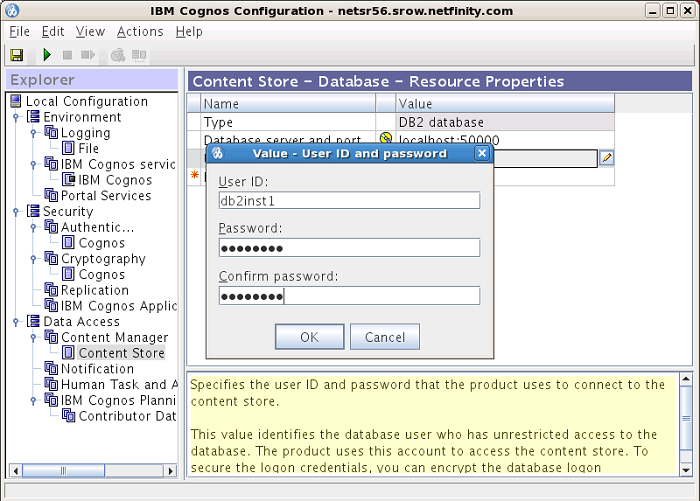
Task: Click the Content Store node icon
Action: tap(68, 353)
